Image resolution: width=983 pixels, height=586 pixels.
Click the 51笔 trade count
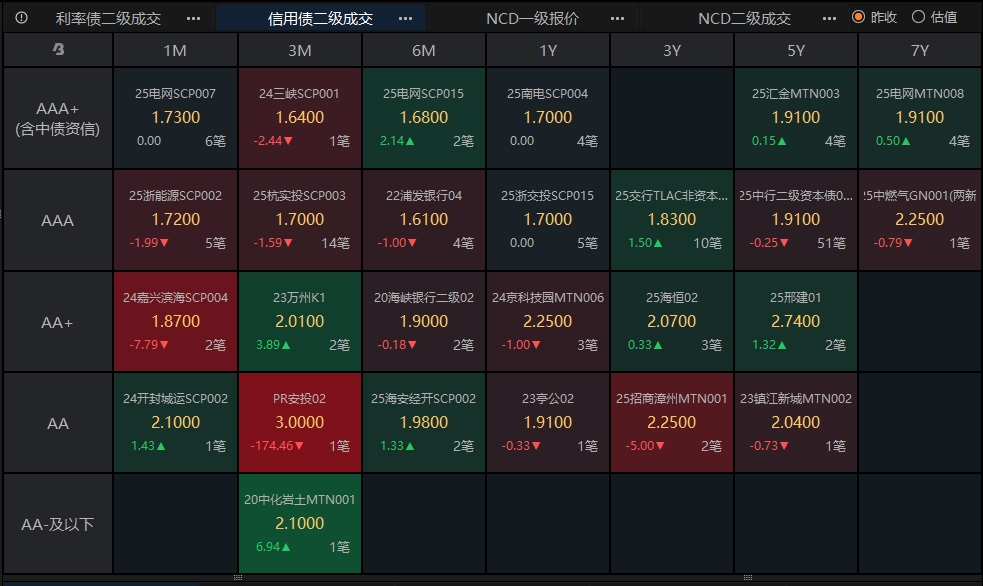click(831, 243)
